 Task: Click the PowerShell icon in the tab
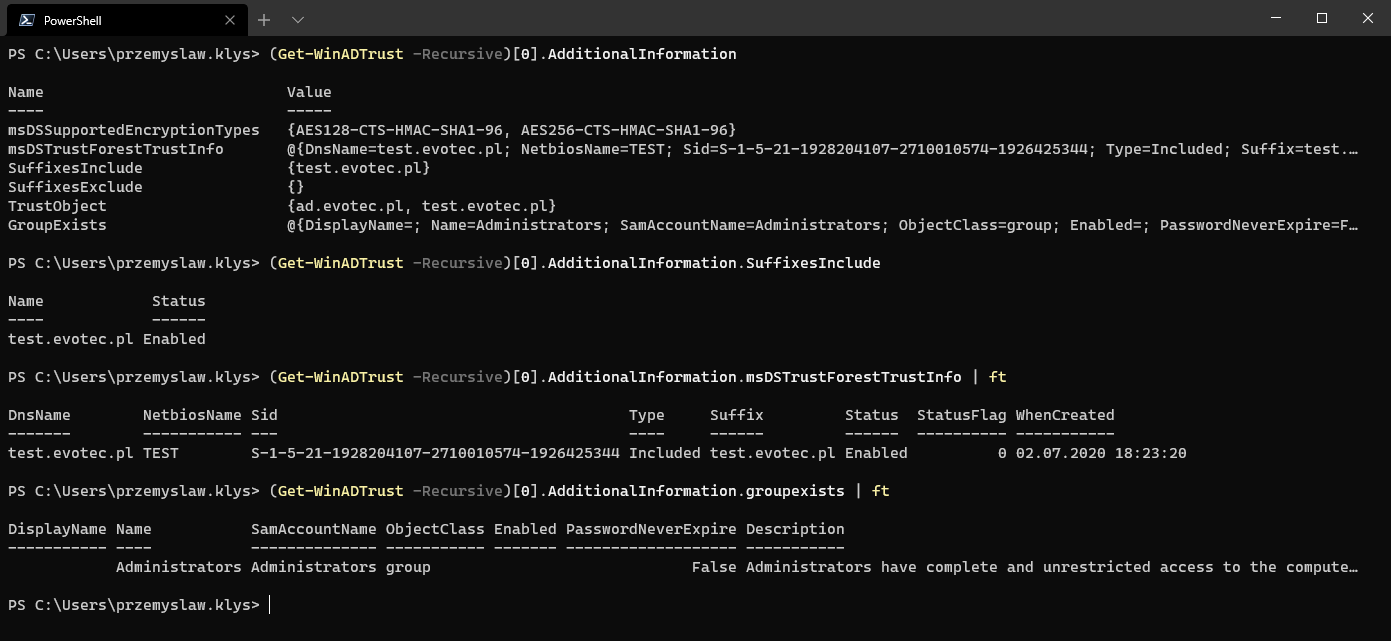click(x=26, y=20)
